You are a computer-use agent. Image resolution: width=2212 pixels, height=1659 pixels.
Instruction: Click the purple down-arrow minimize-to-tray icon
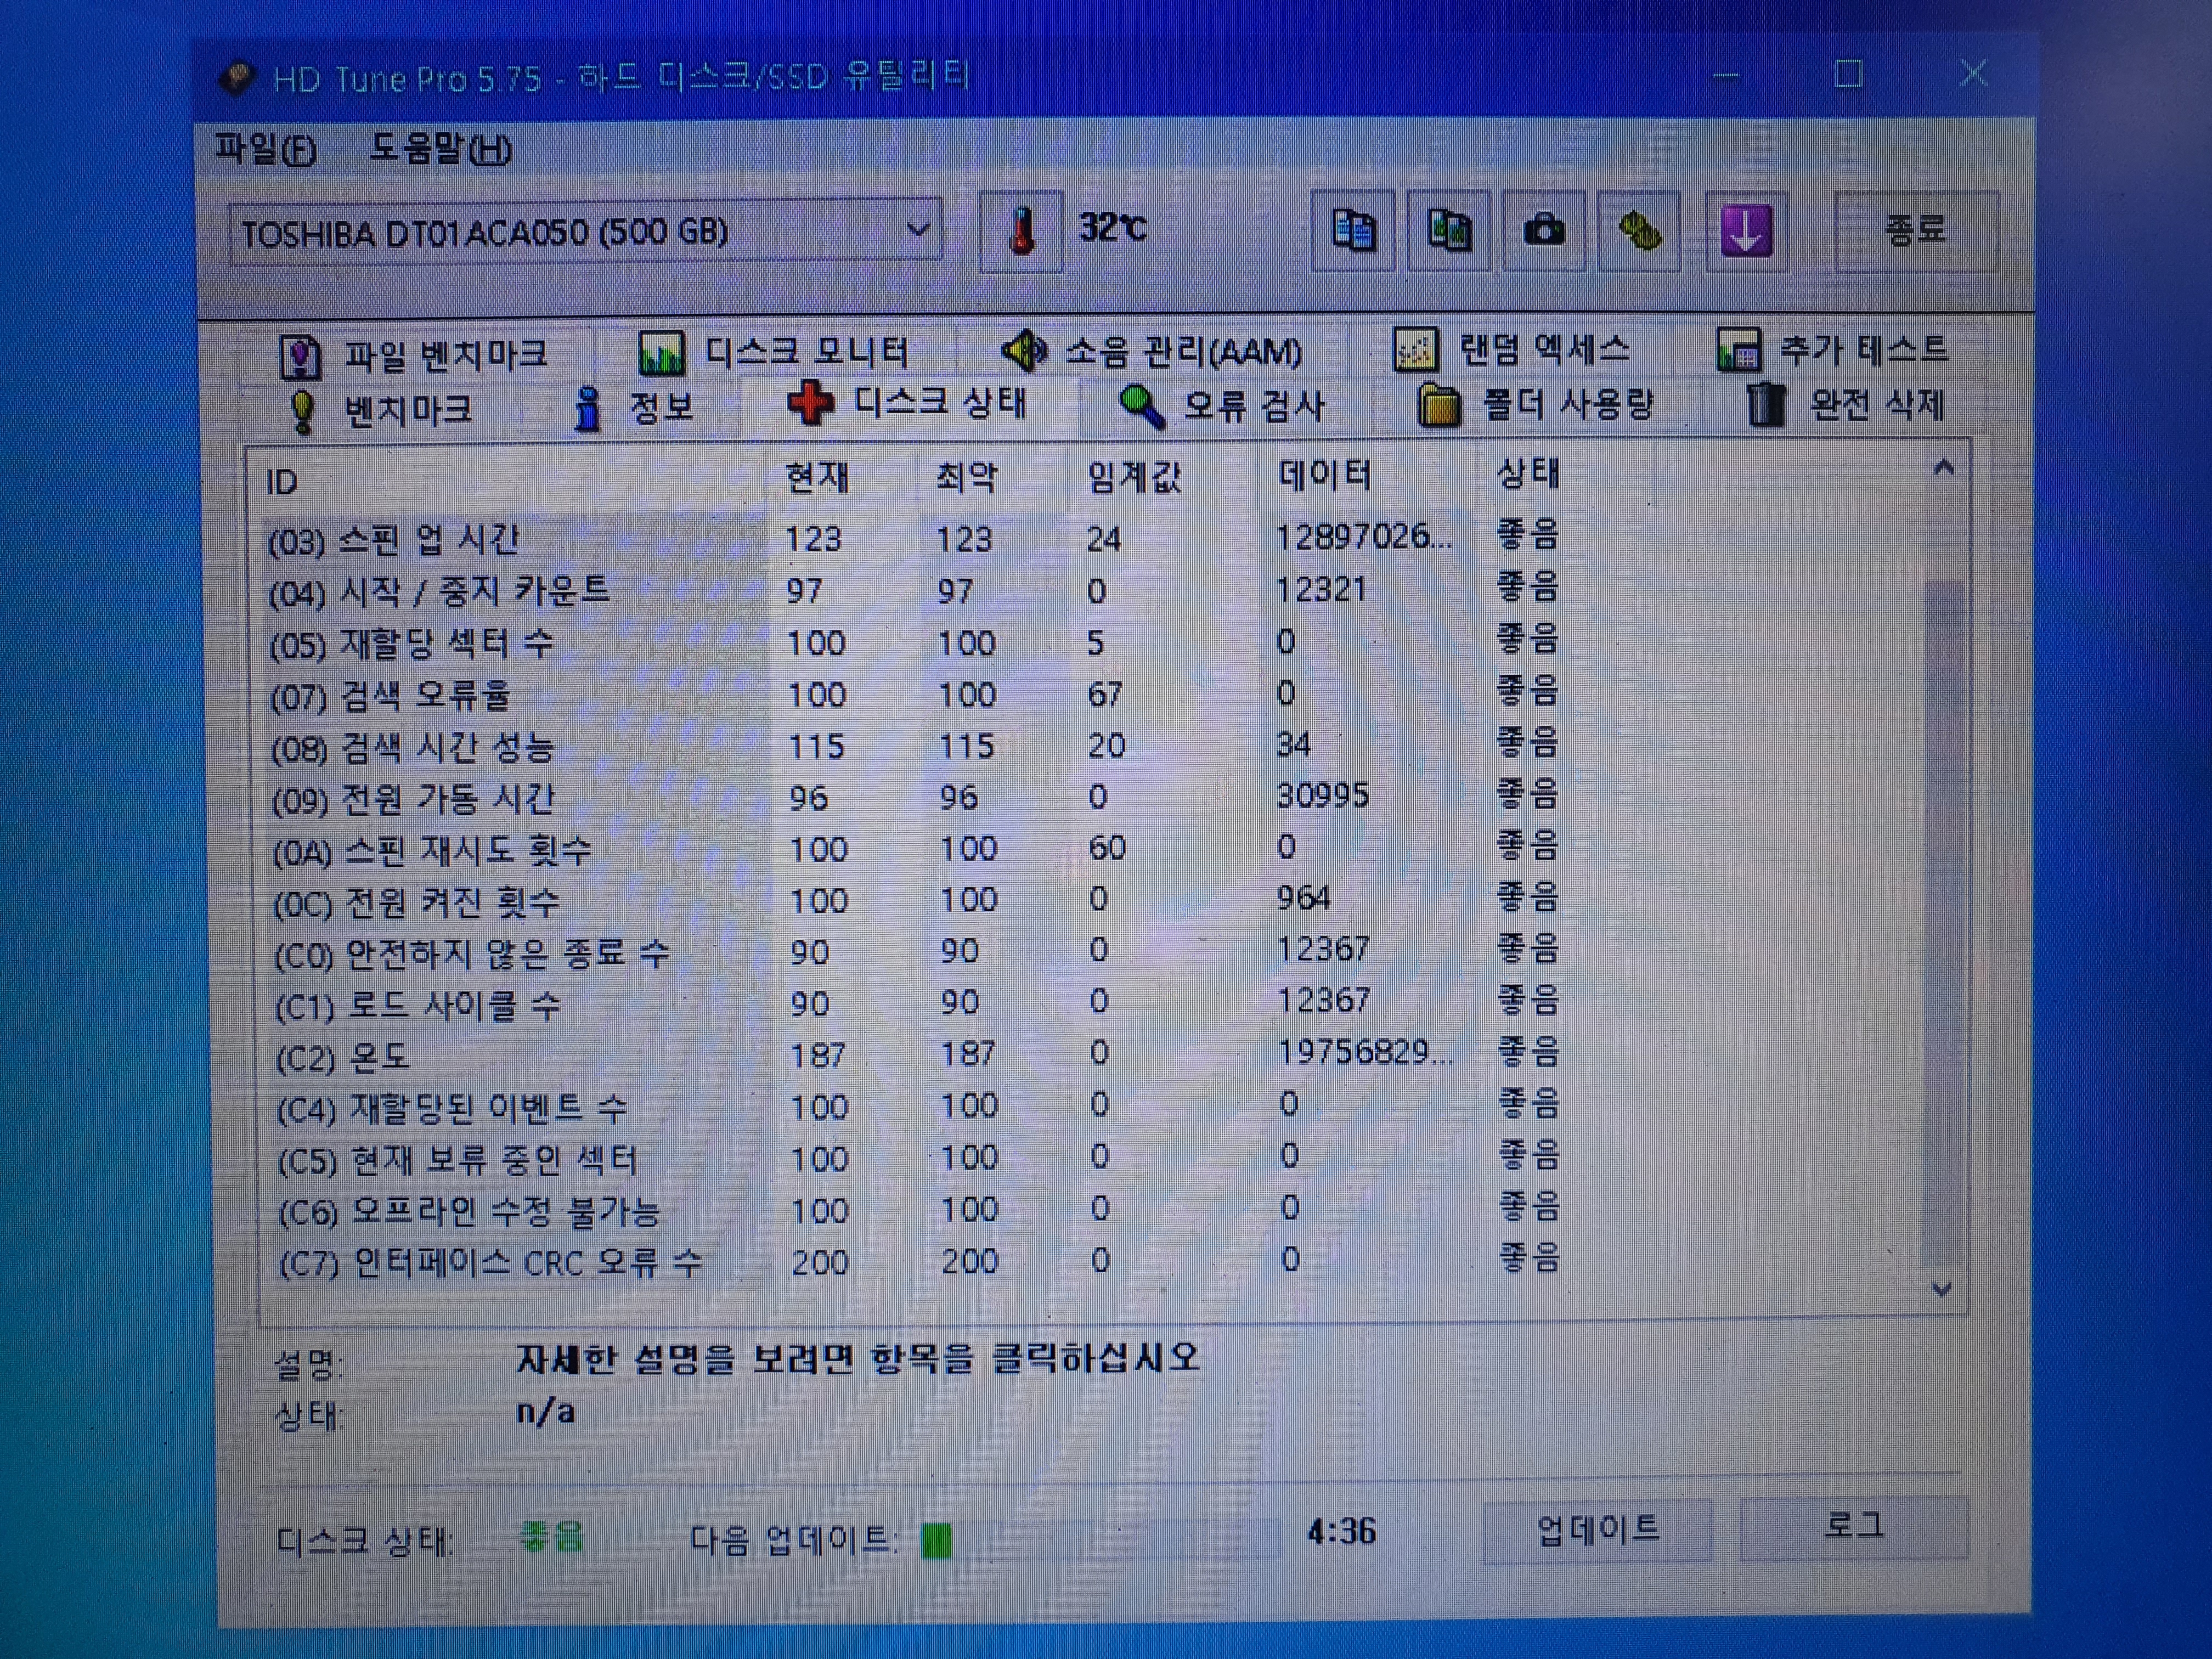(x=1746, y=230)
